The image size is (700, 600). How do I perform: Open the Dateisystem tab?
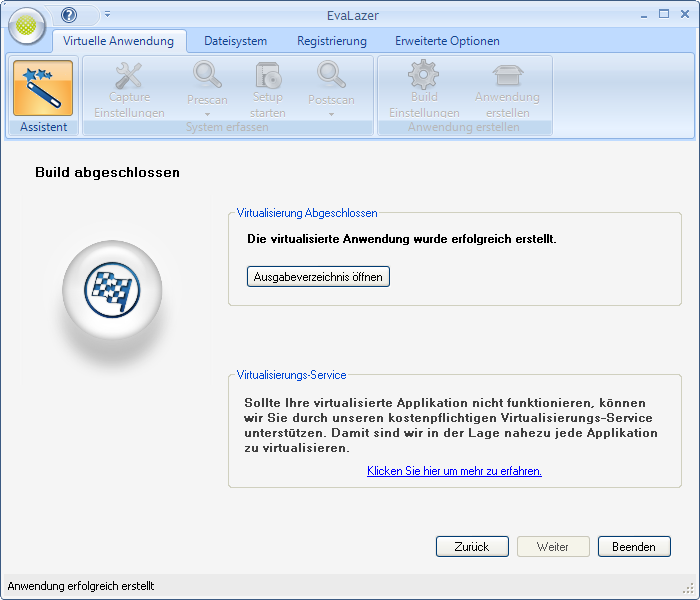[x=235, y=41]
